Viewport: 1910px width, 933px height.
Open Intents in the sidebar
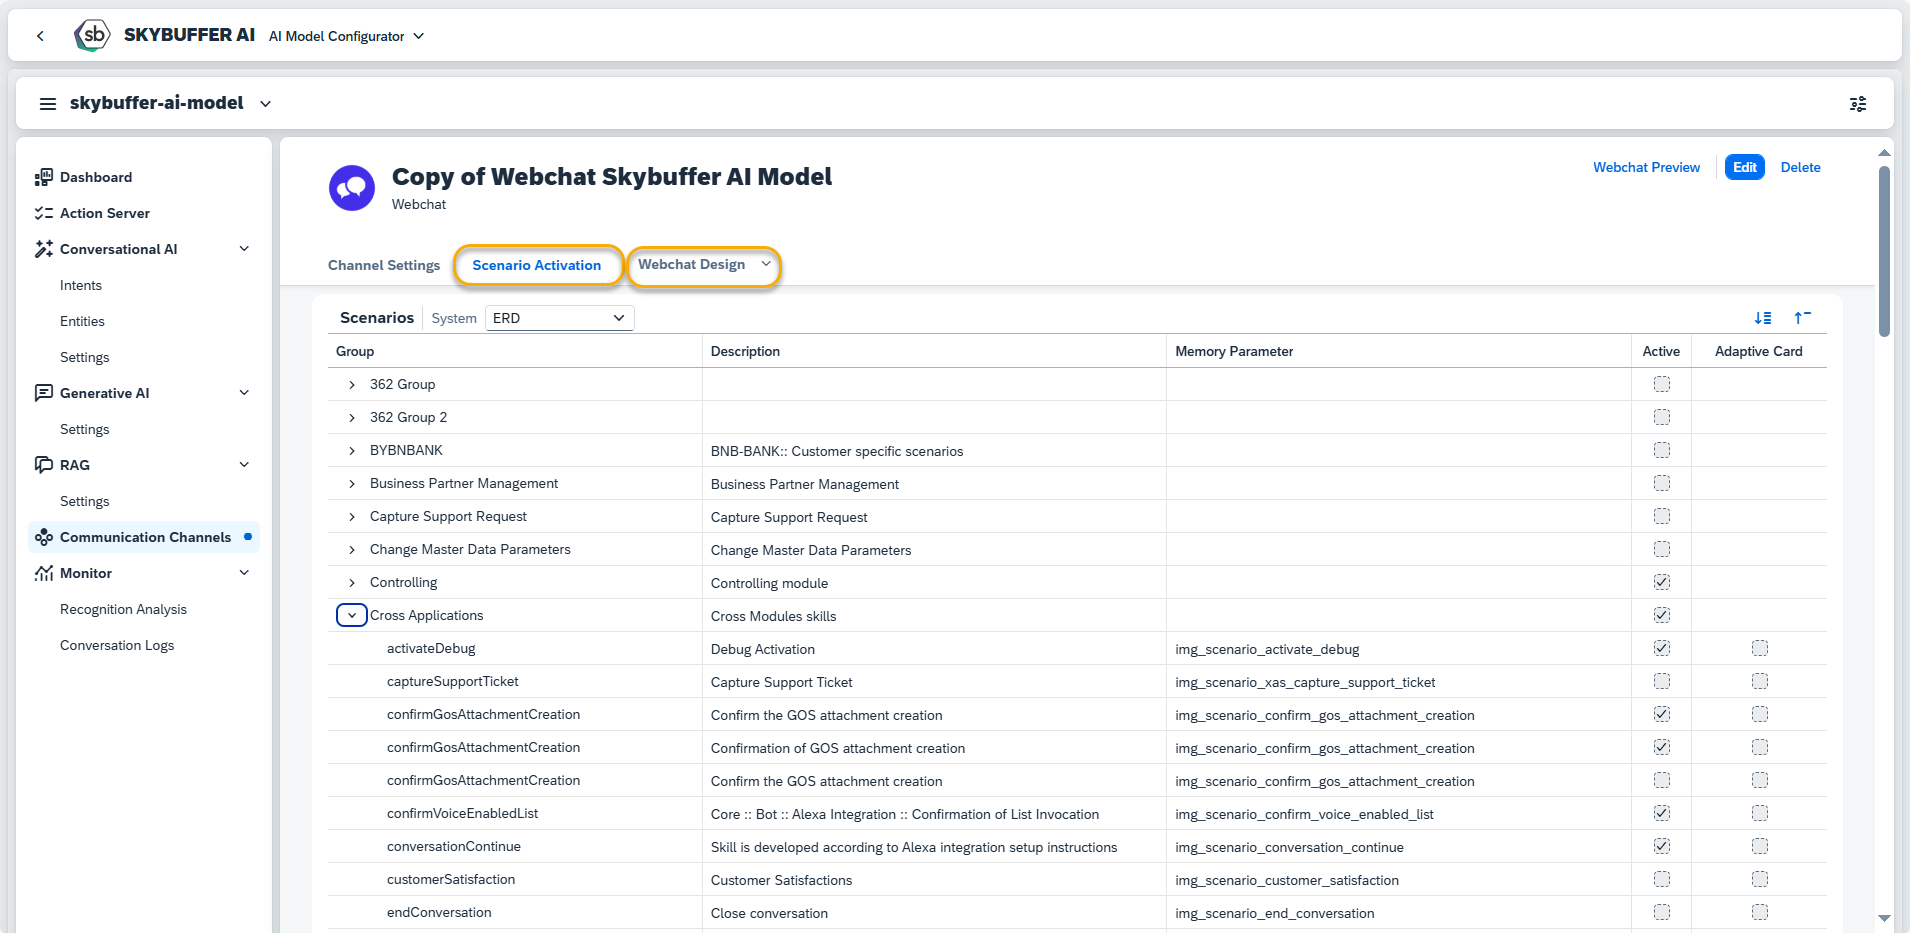click(x=81, y=285)
